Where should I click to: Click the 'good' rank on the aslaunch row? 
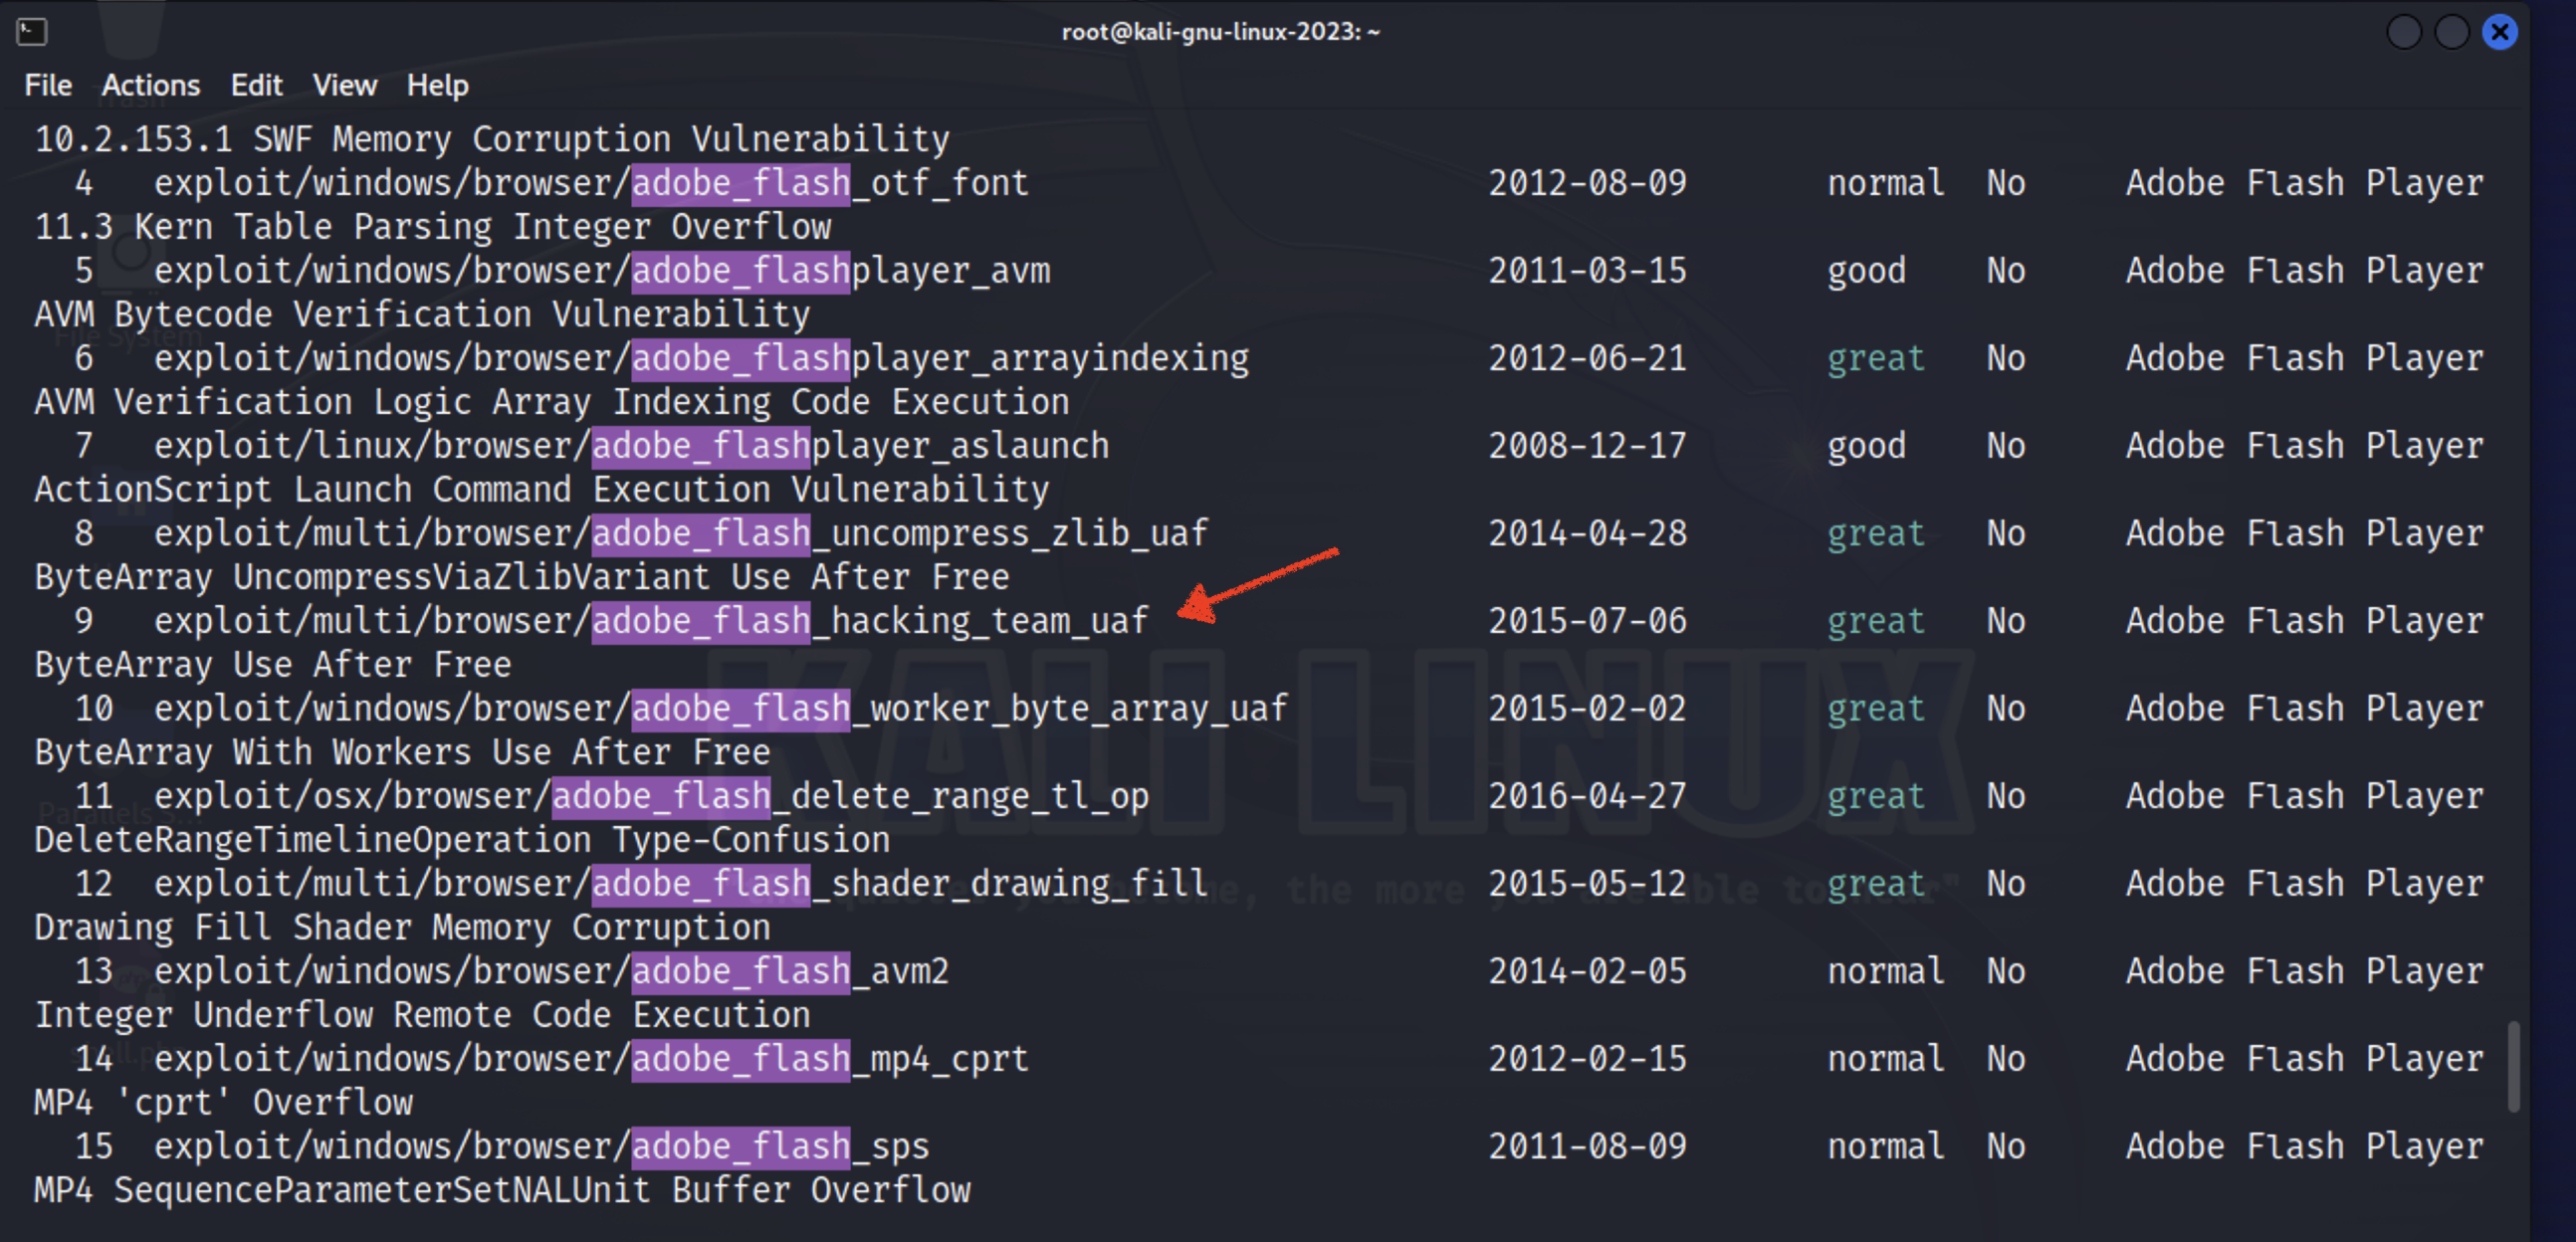[x=1866, y=448]
